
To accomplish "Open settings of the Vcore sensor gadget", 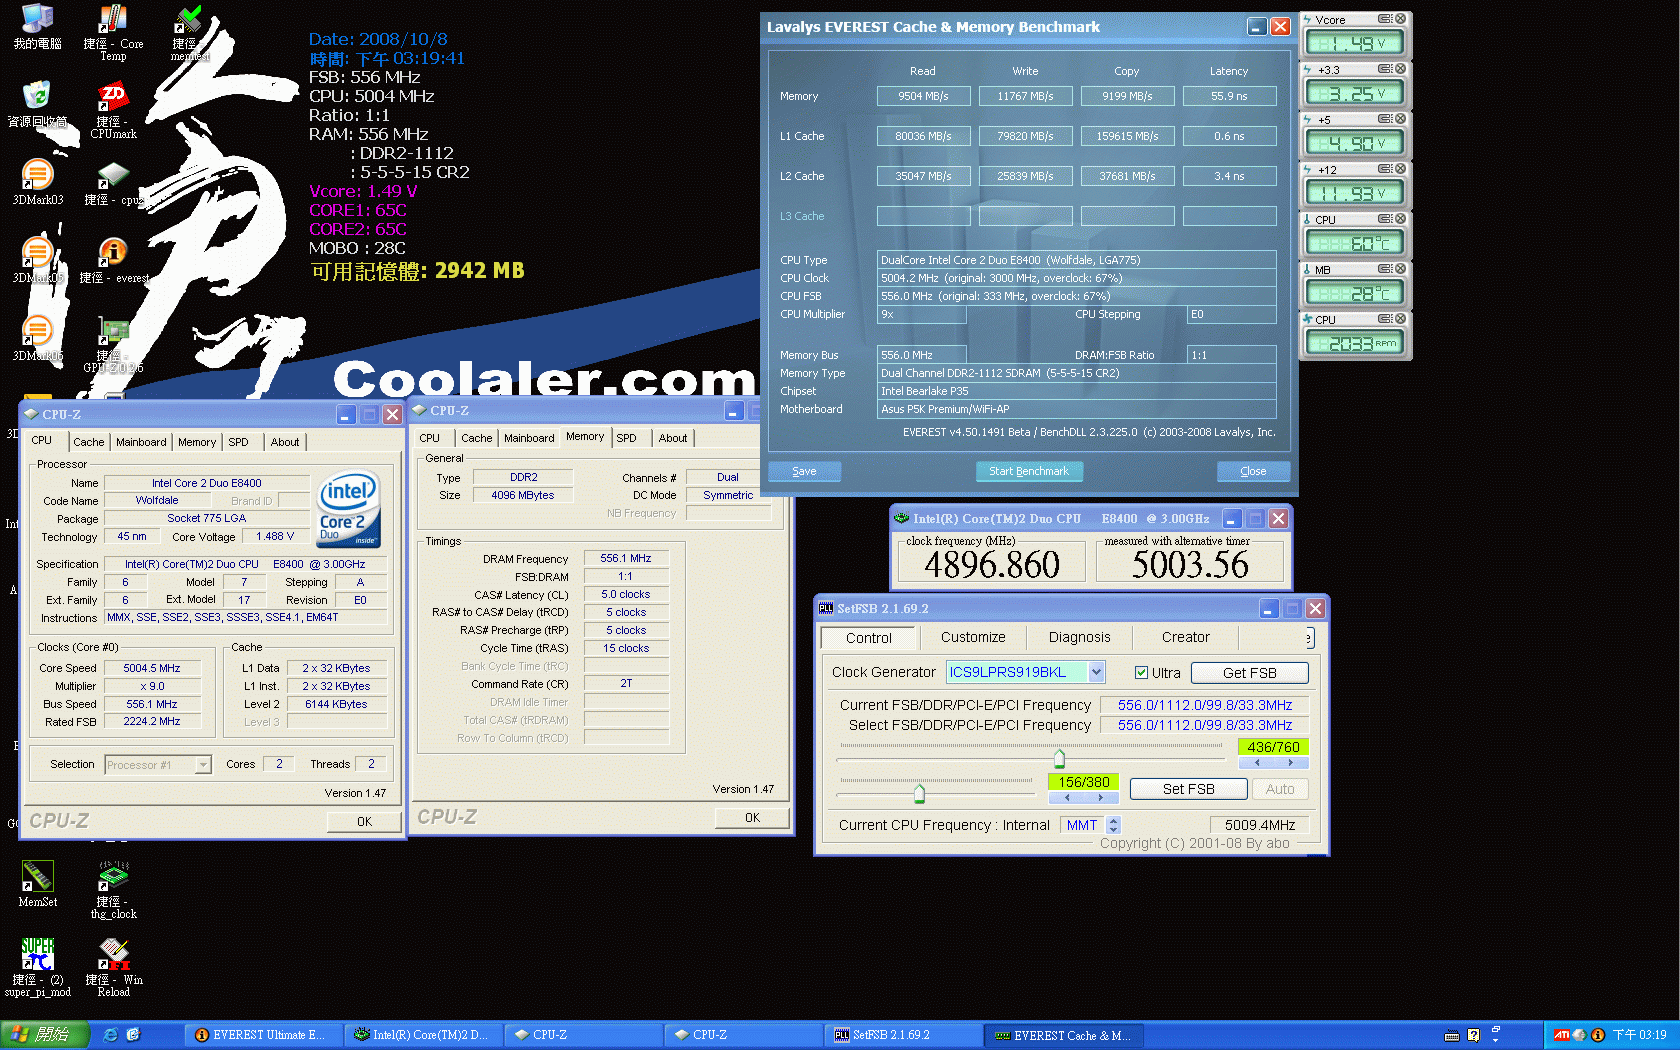I will pos(1385,19).
